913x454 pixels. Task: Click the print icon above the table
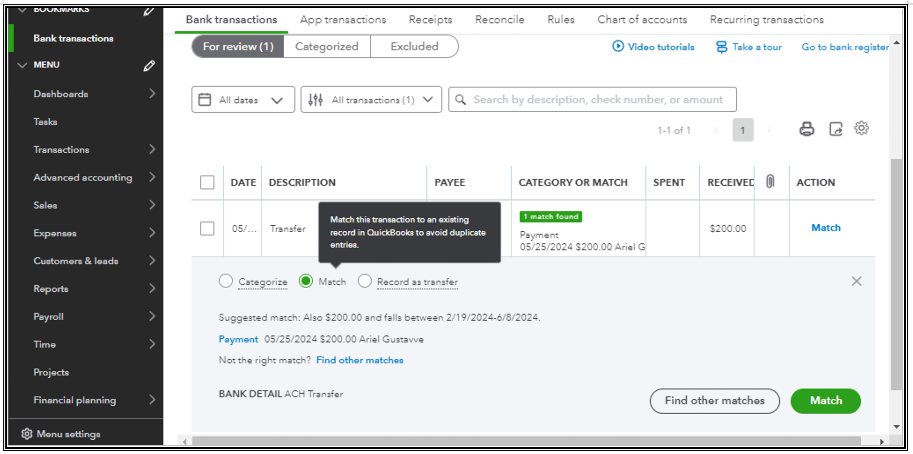point(806,129)
